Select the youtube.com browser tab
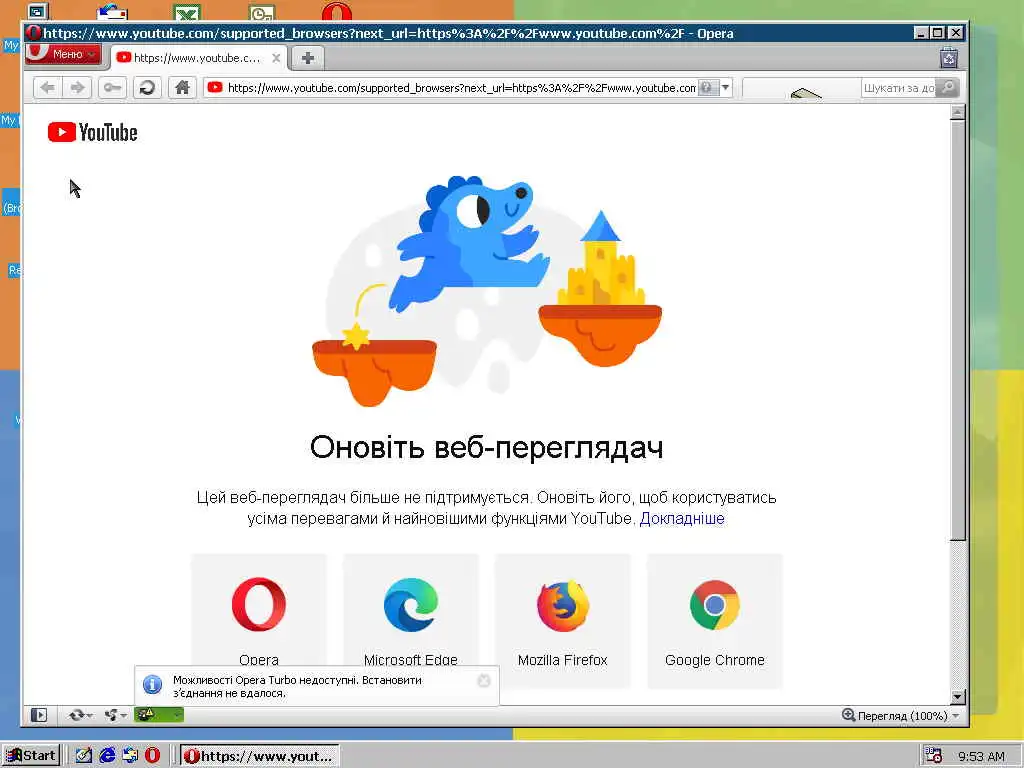This screenshot has height=768, width=1024. pyautogui.click(x=196, y=58)
